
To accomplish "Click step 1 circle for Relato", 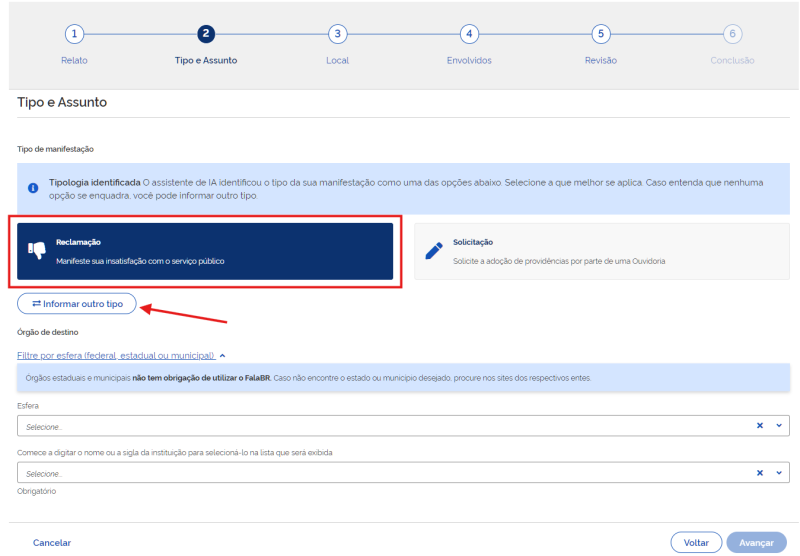I will 74,34.
